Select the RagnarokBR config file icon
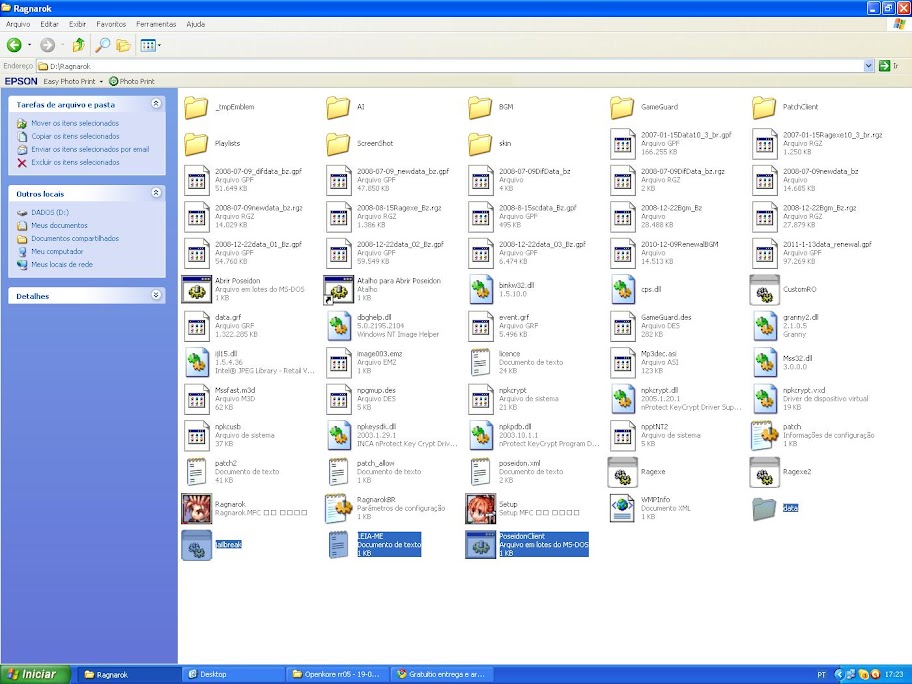The width and height of the screenshot is (912, 684). [339, 508]
